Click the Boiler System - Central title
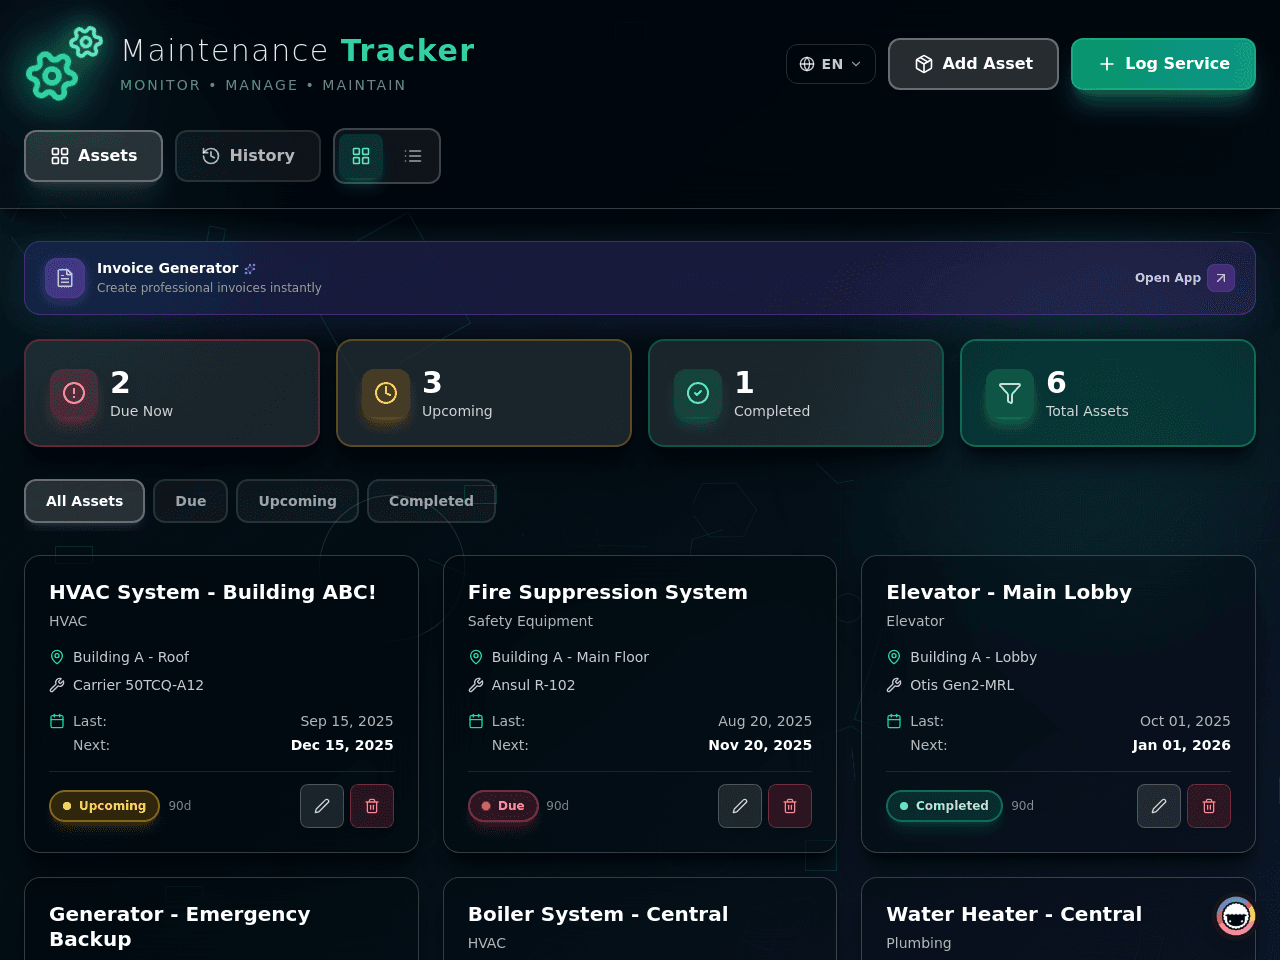Image resolution: width=1280 pixels, height=960 pixels. tap(598, 914)
